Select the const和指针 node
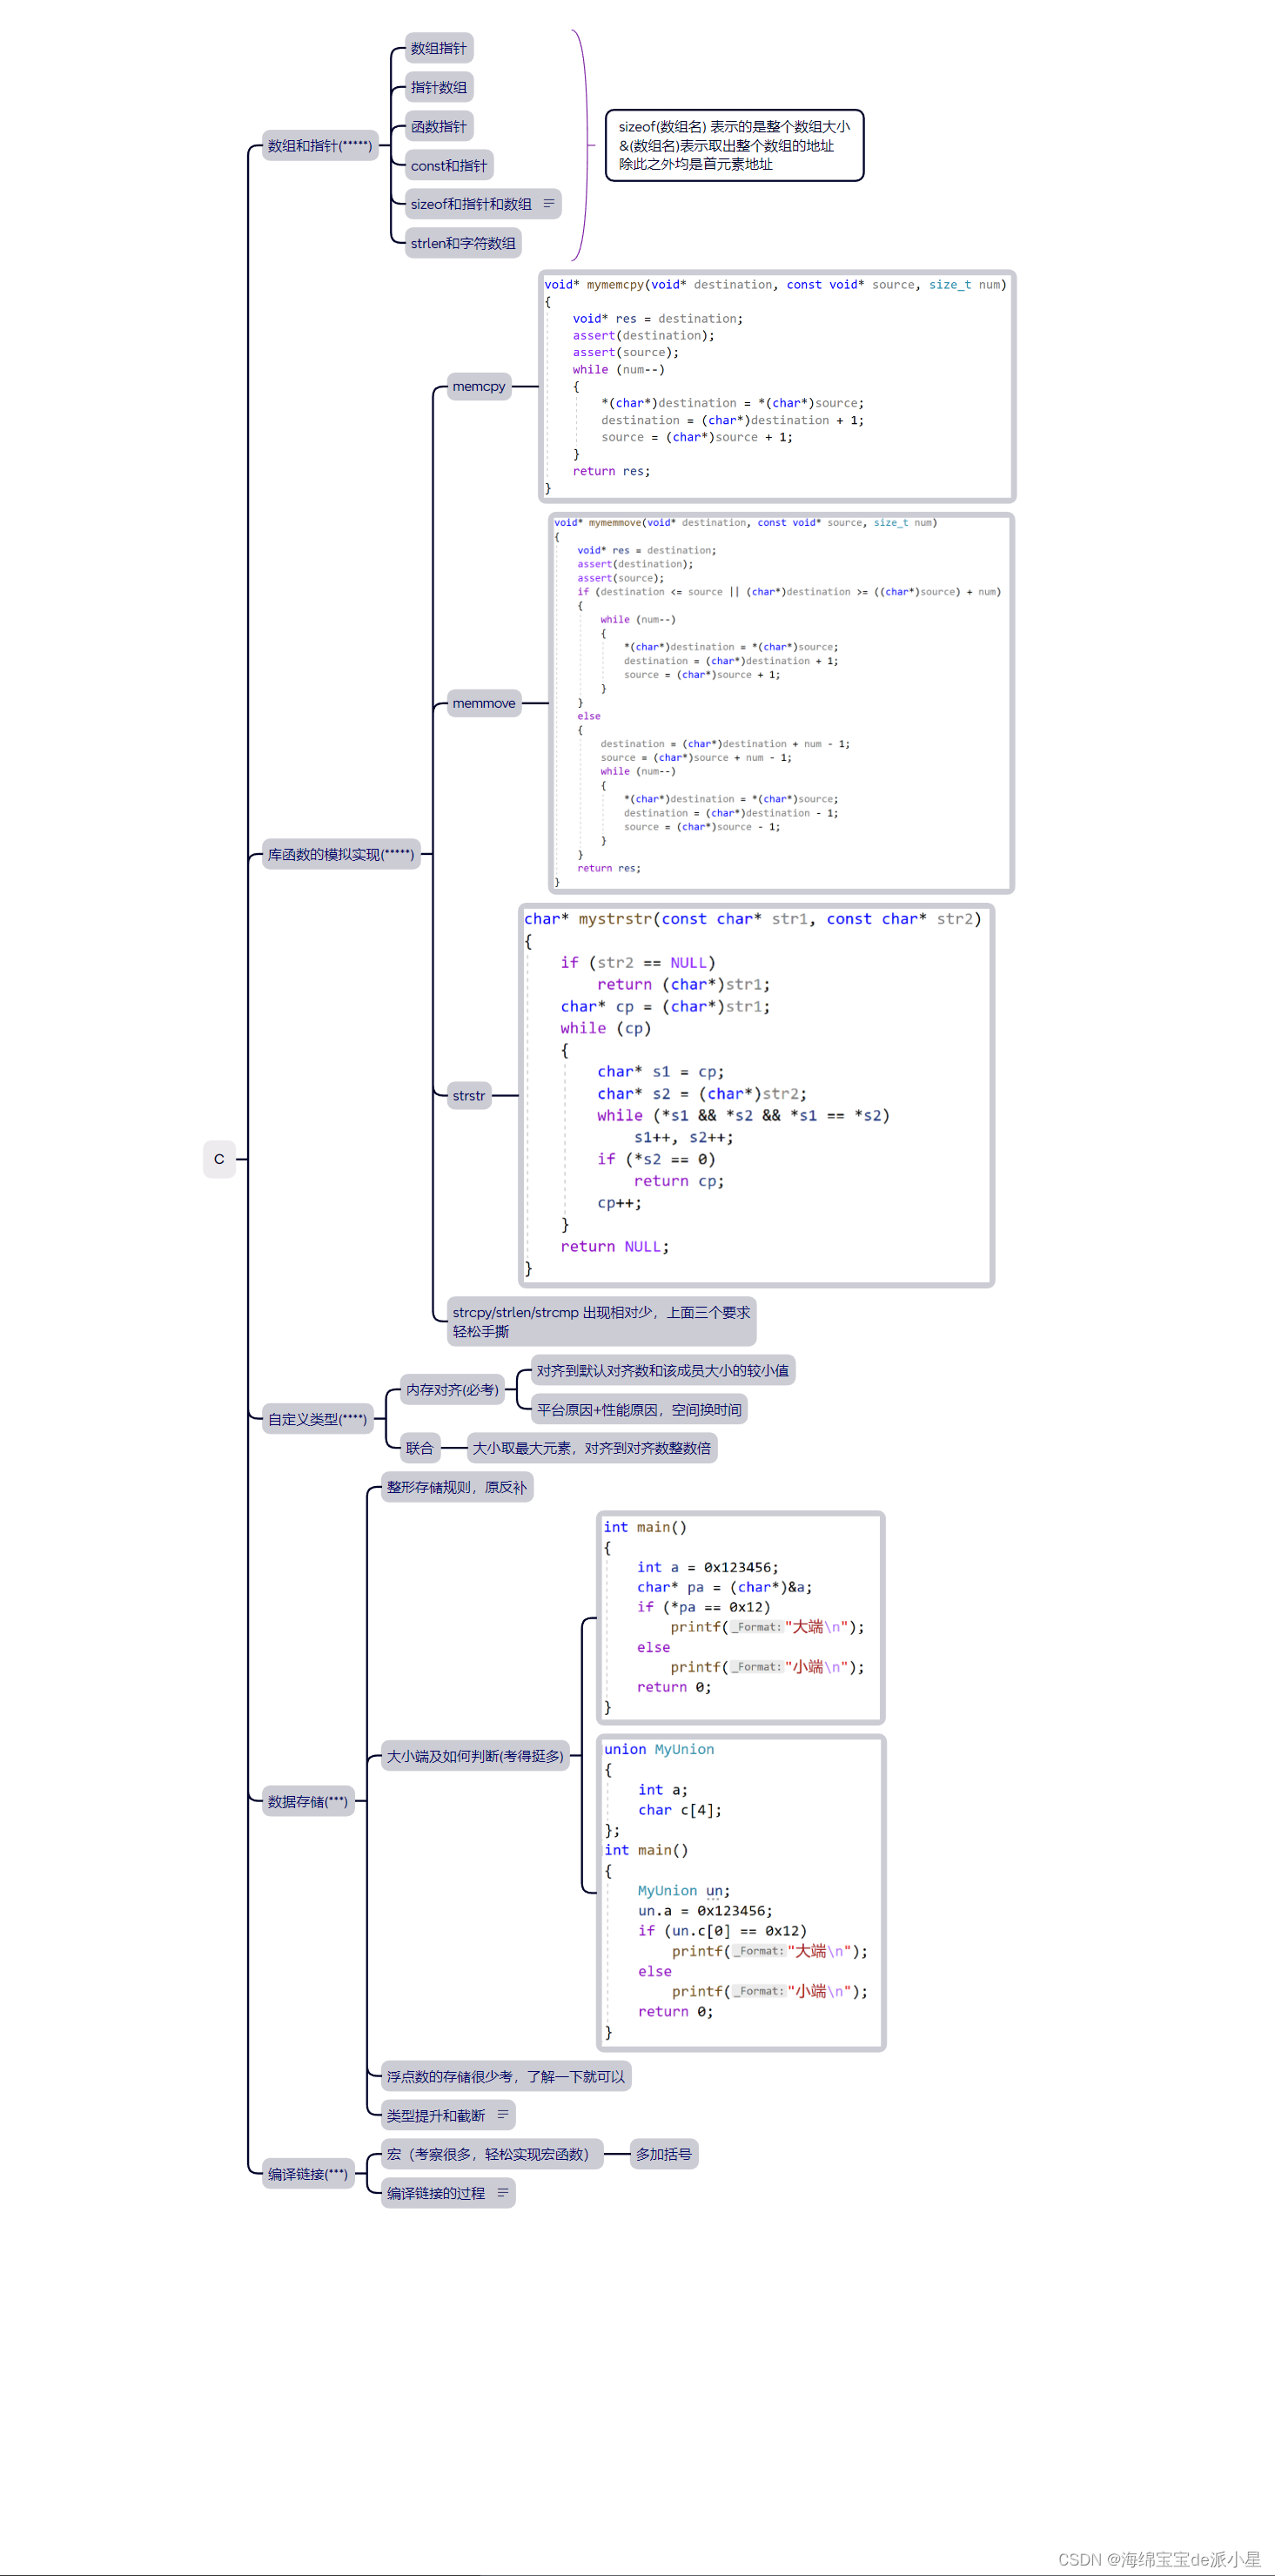Viewport: 1275px width, 2576px height. (x=449, y=165)
